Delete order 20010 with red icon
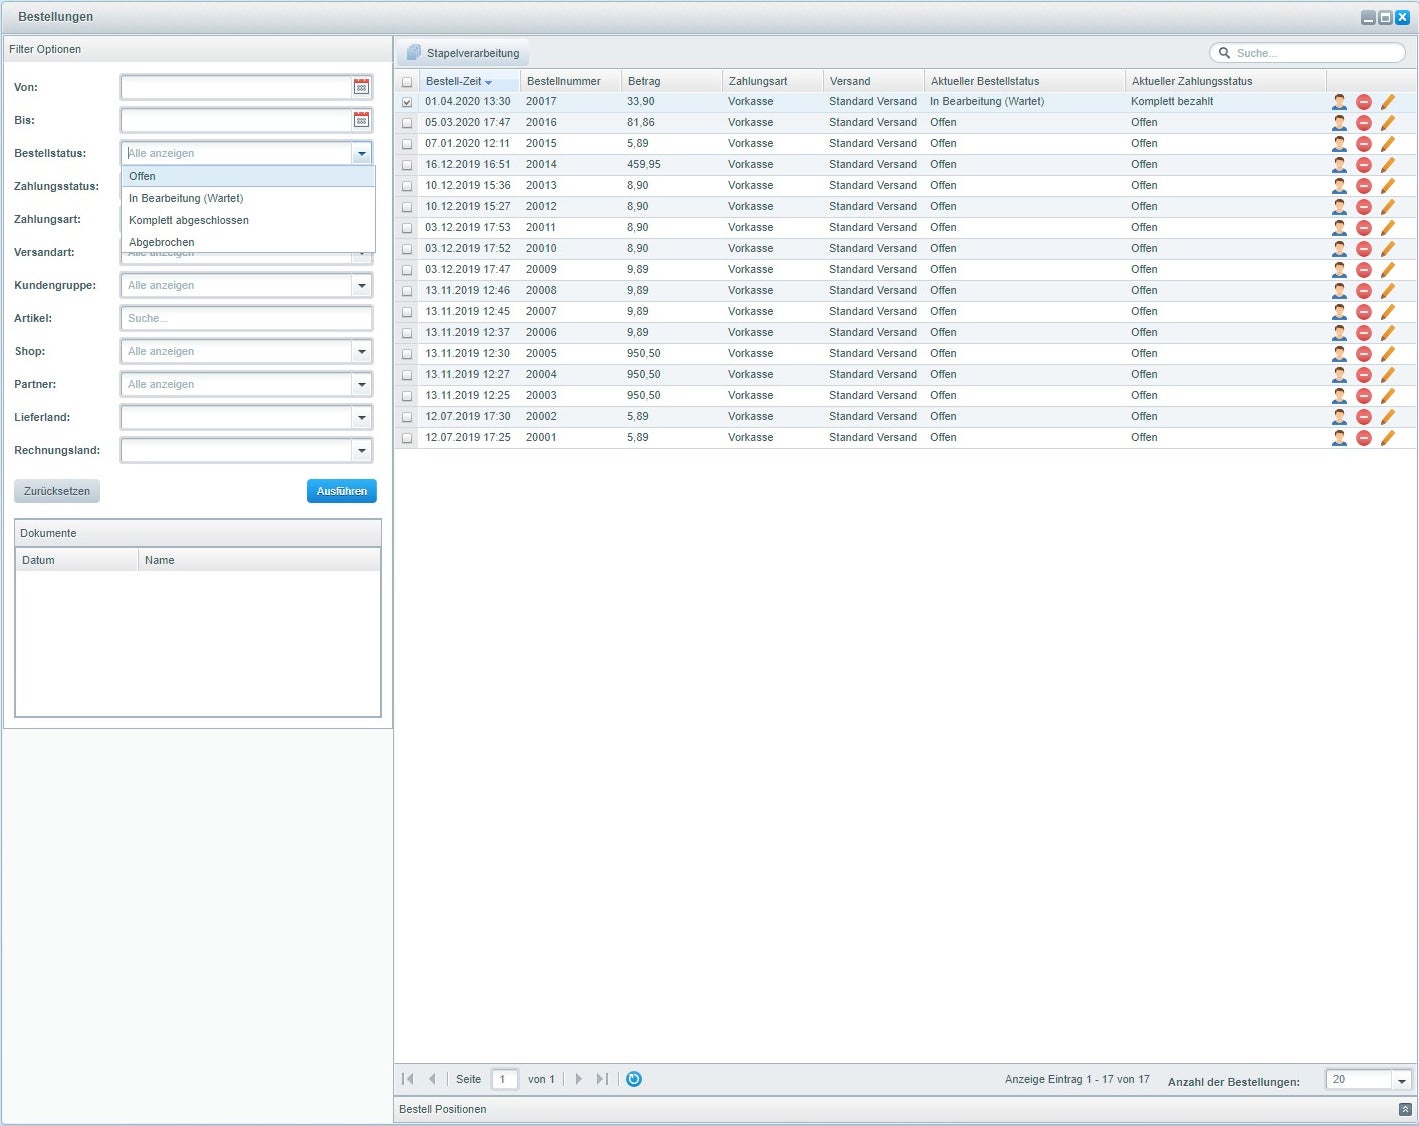The height and width of the screenshot is (1126, 1419). [x=1363, y=249]
